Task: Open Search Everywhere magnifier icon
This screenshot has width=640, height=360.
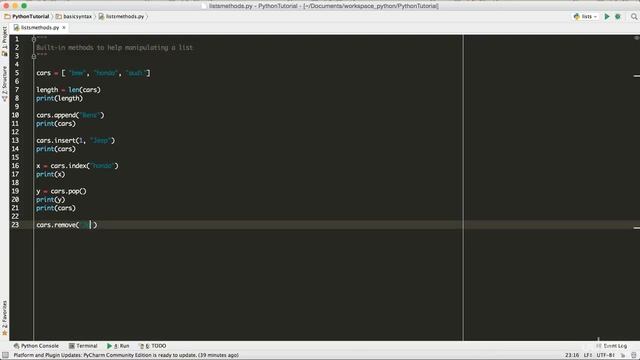Action: pos(634,16)
